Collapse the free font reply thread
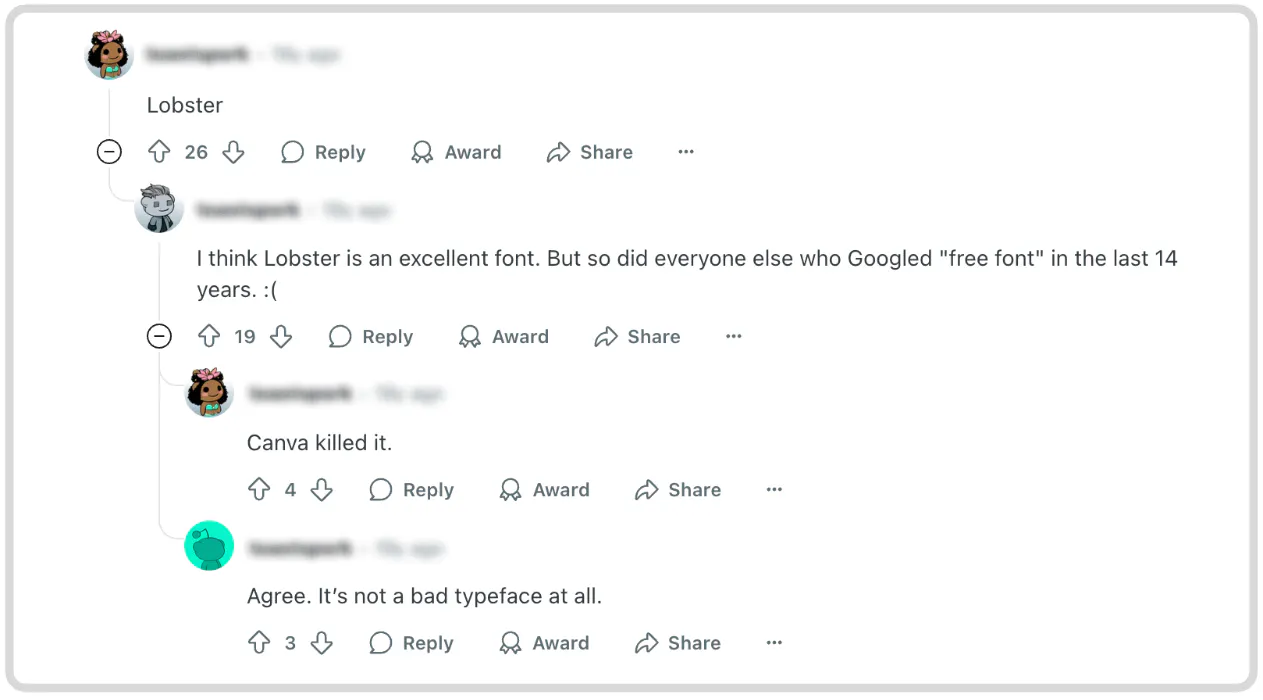 [x=159, y=337]
